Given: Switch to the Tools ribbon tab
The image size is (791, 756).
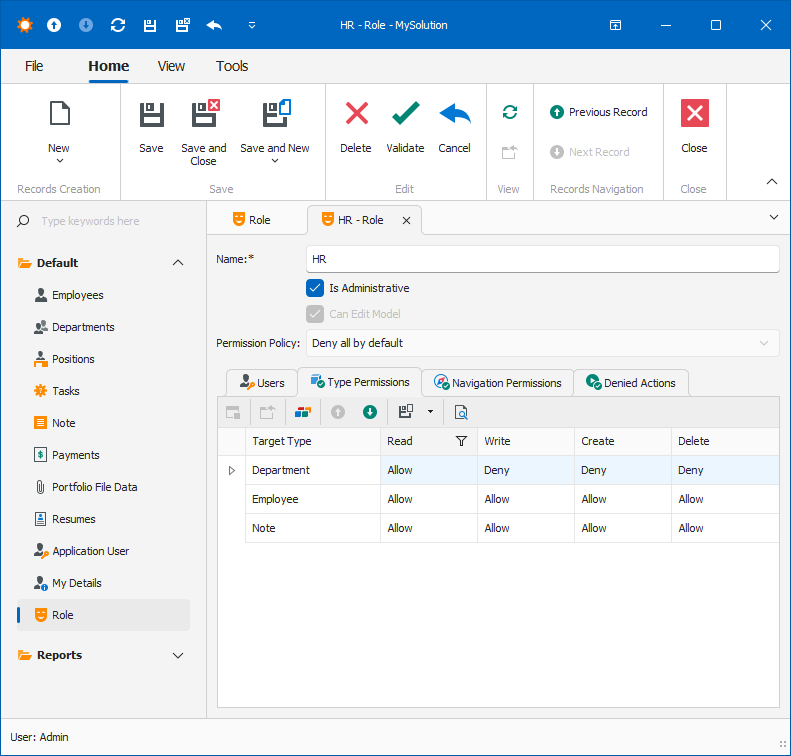Looking at the screenshot, I should pyautogui.click(x=232, y=66).
